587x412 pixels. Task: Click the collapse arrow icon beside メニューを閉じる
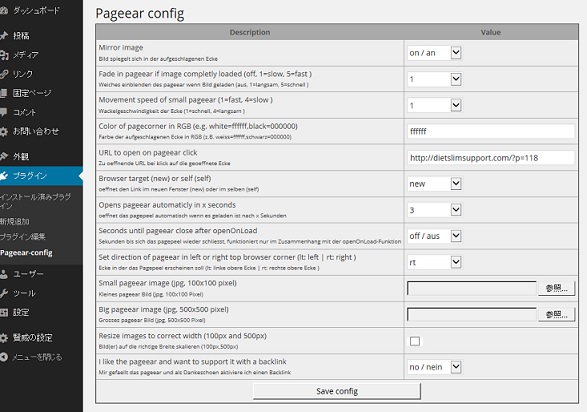pos(3,357)
